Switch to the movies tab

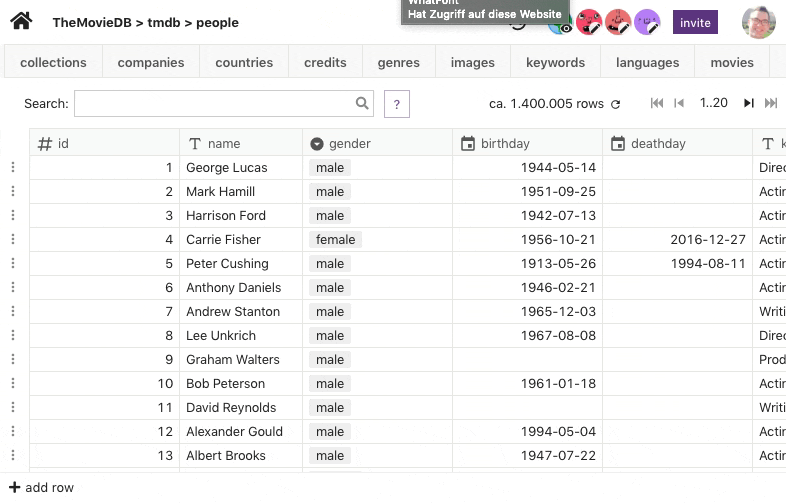pos(732,62)
